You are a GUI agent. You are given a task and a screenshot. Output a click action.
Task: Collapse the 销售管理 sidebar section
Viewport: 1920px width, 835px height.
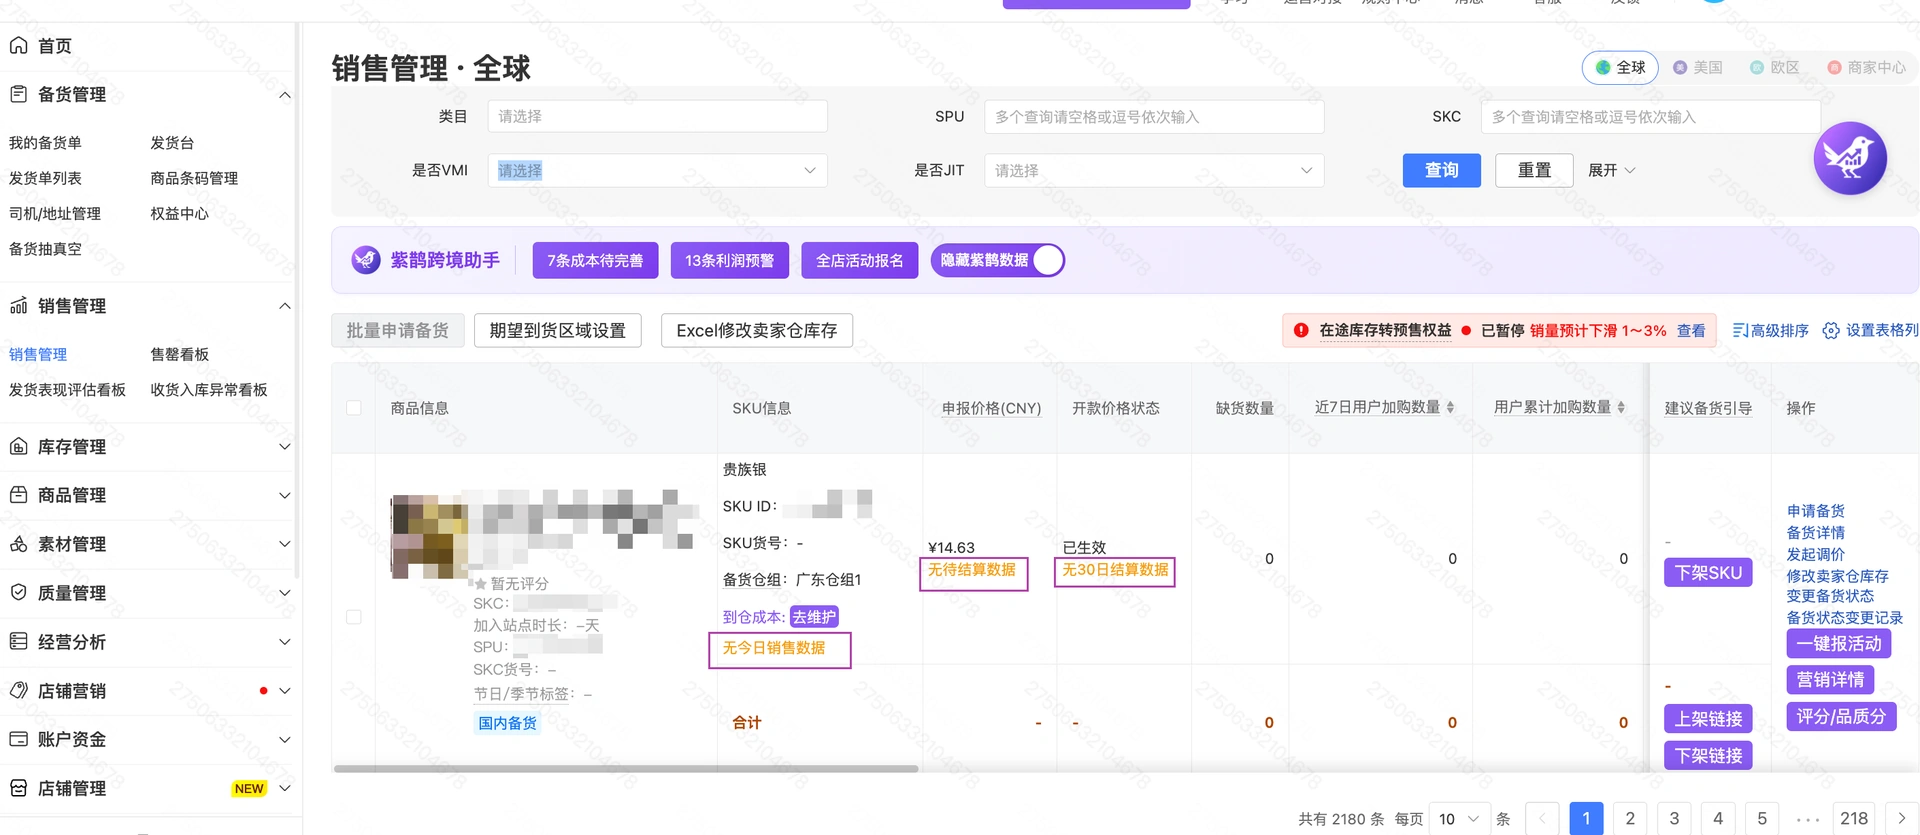click(285, 306)
